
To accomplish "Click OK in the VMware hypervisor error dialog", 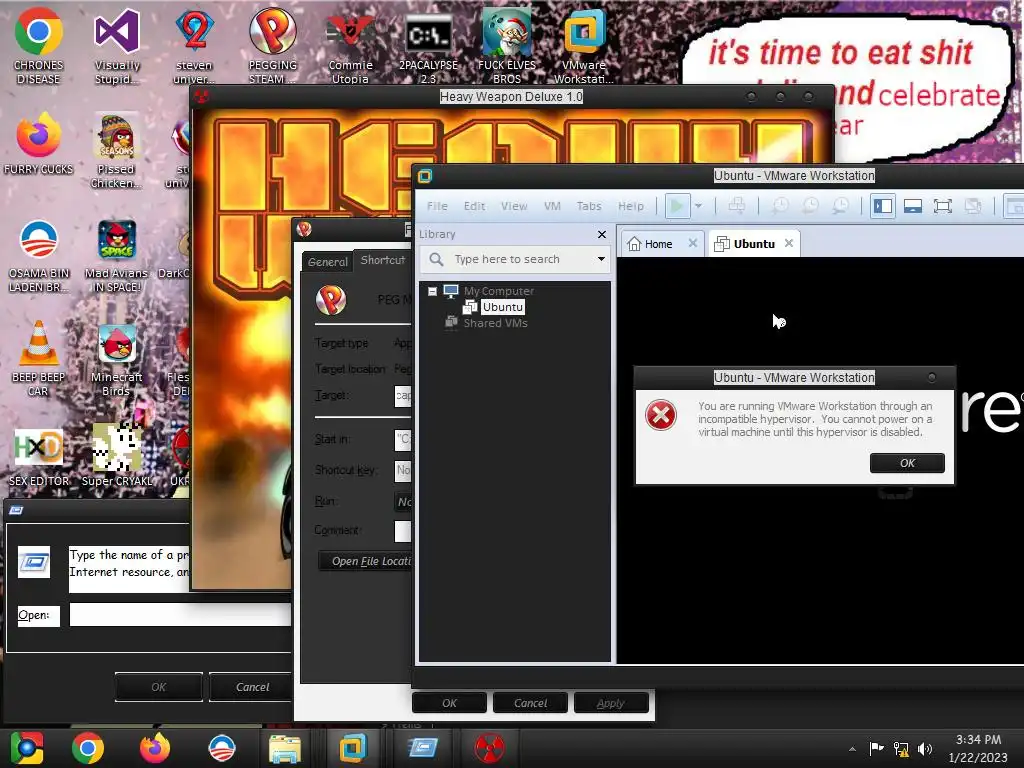I will [x=906, y=462].
